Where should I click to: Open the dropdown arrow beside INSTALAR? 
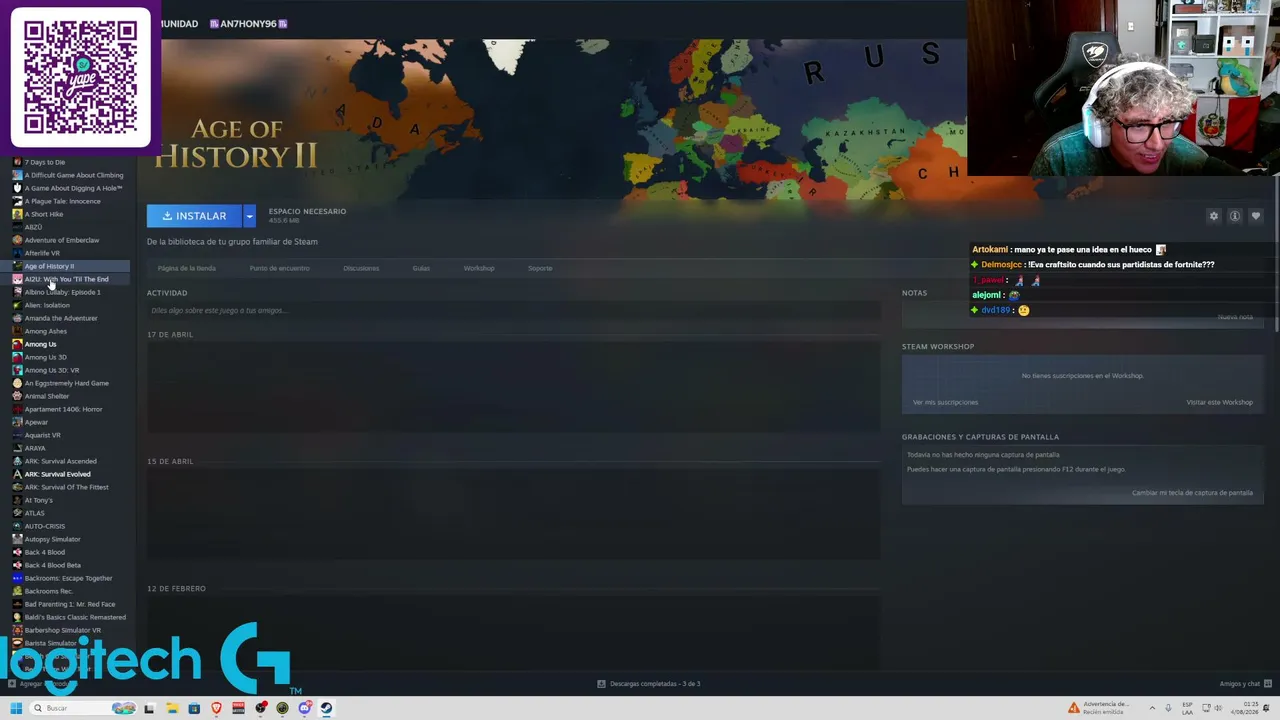coord(250,216)
